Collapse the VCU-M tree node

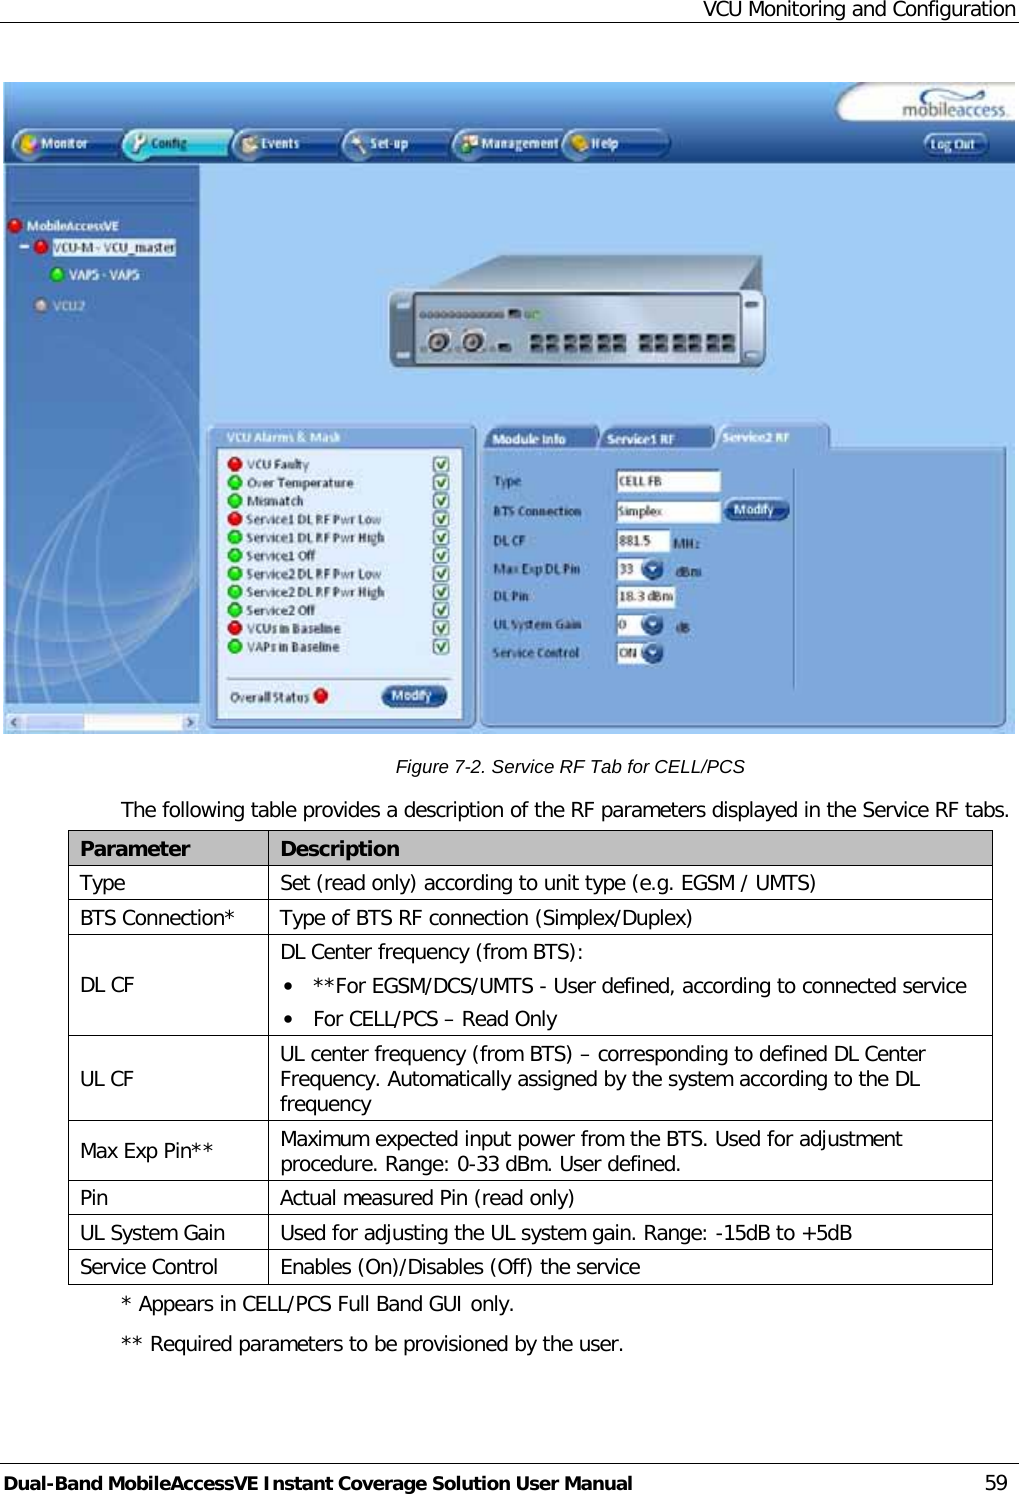point(25,246)
